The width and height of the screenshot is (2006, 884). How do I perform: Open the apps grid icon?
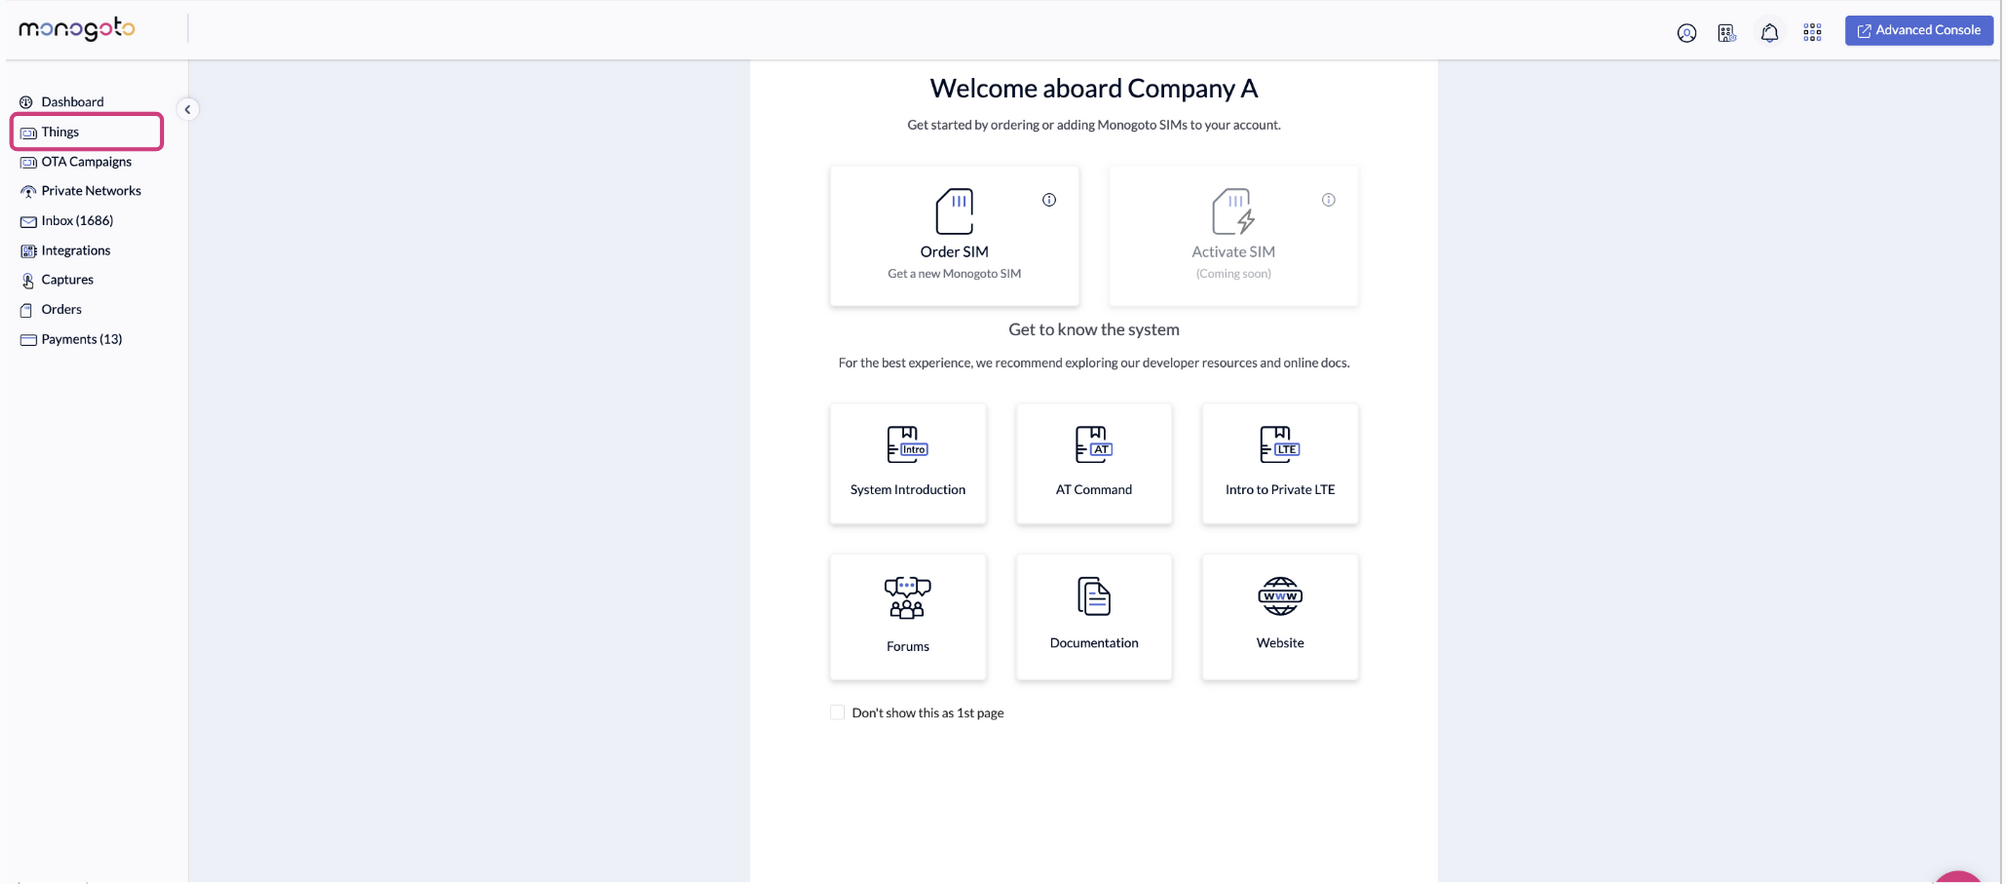click(x=1812, y=33)
